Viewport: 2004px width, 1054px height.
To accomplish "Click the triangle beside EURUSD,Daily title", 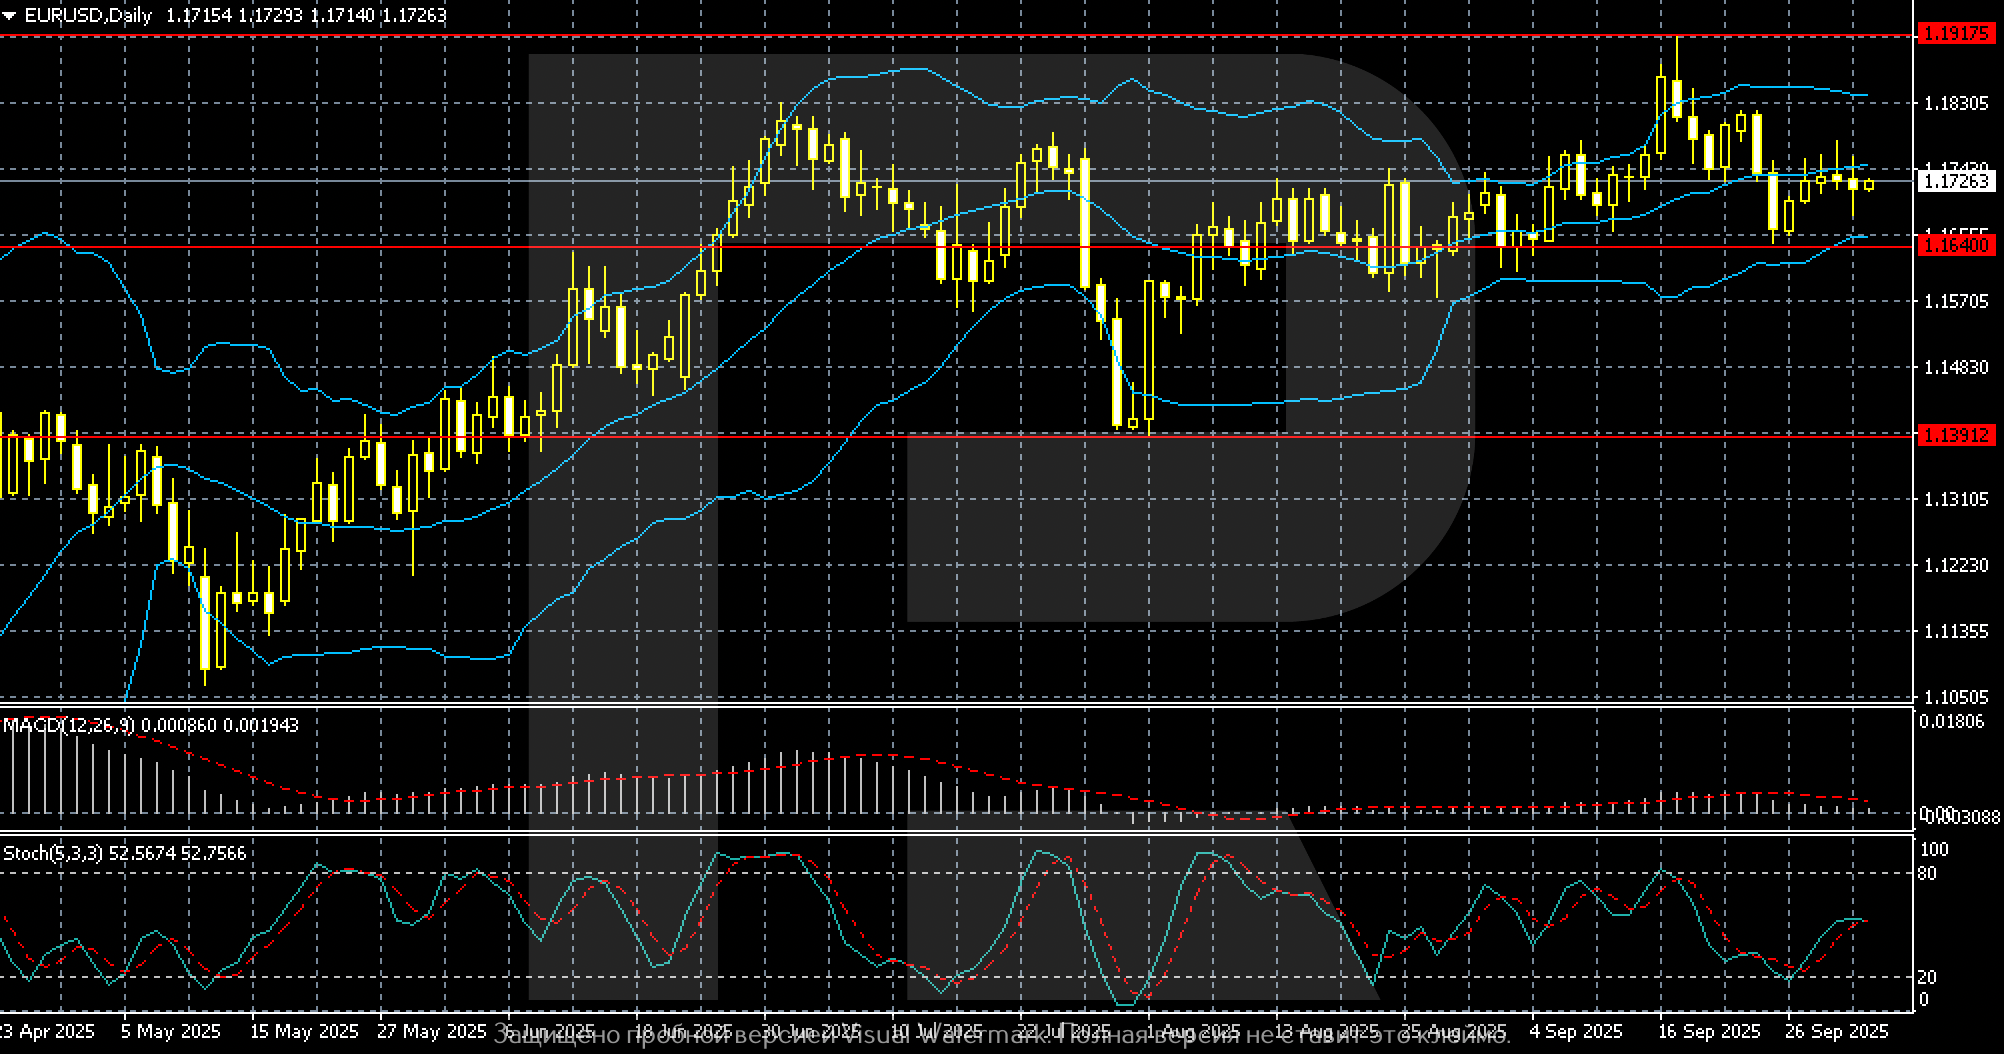I will (x=9, y=16).
